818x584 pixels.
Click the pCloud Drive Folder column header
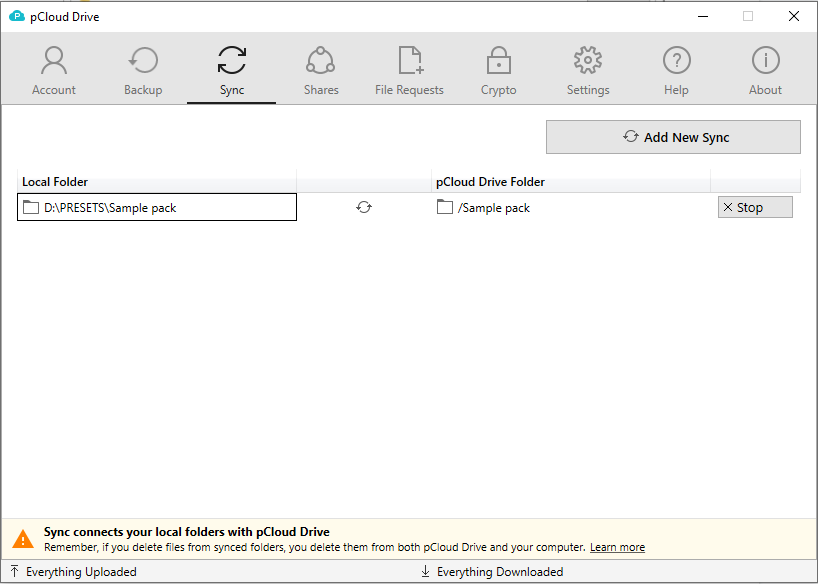click(x=571, y=182)
